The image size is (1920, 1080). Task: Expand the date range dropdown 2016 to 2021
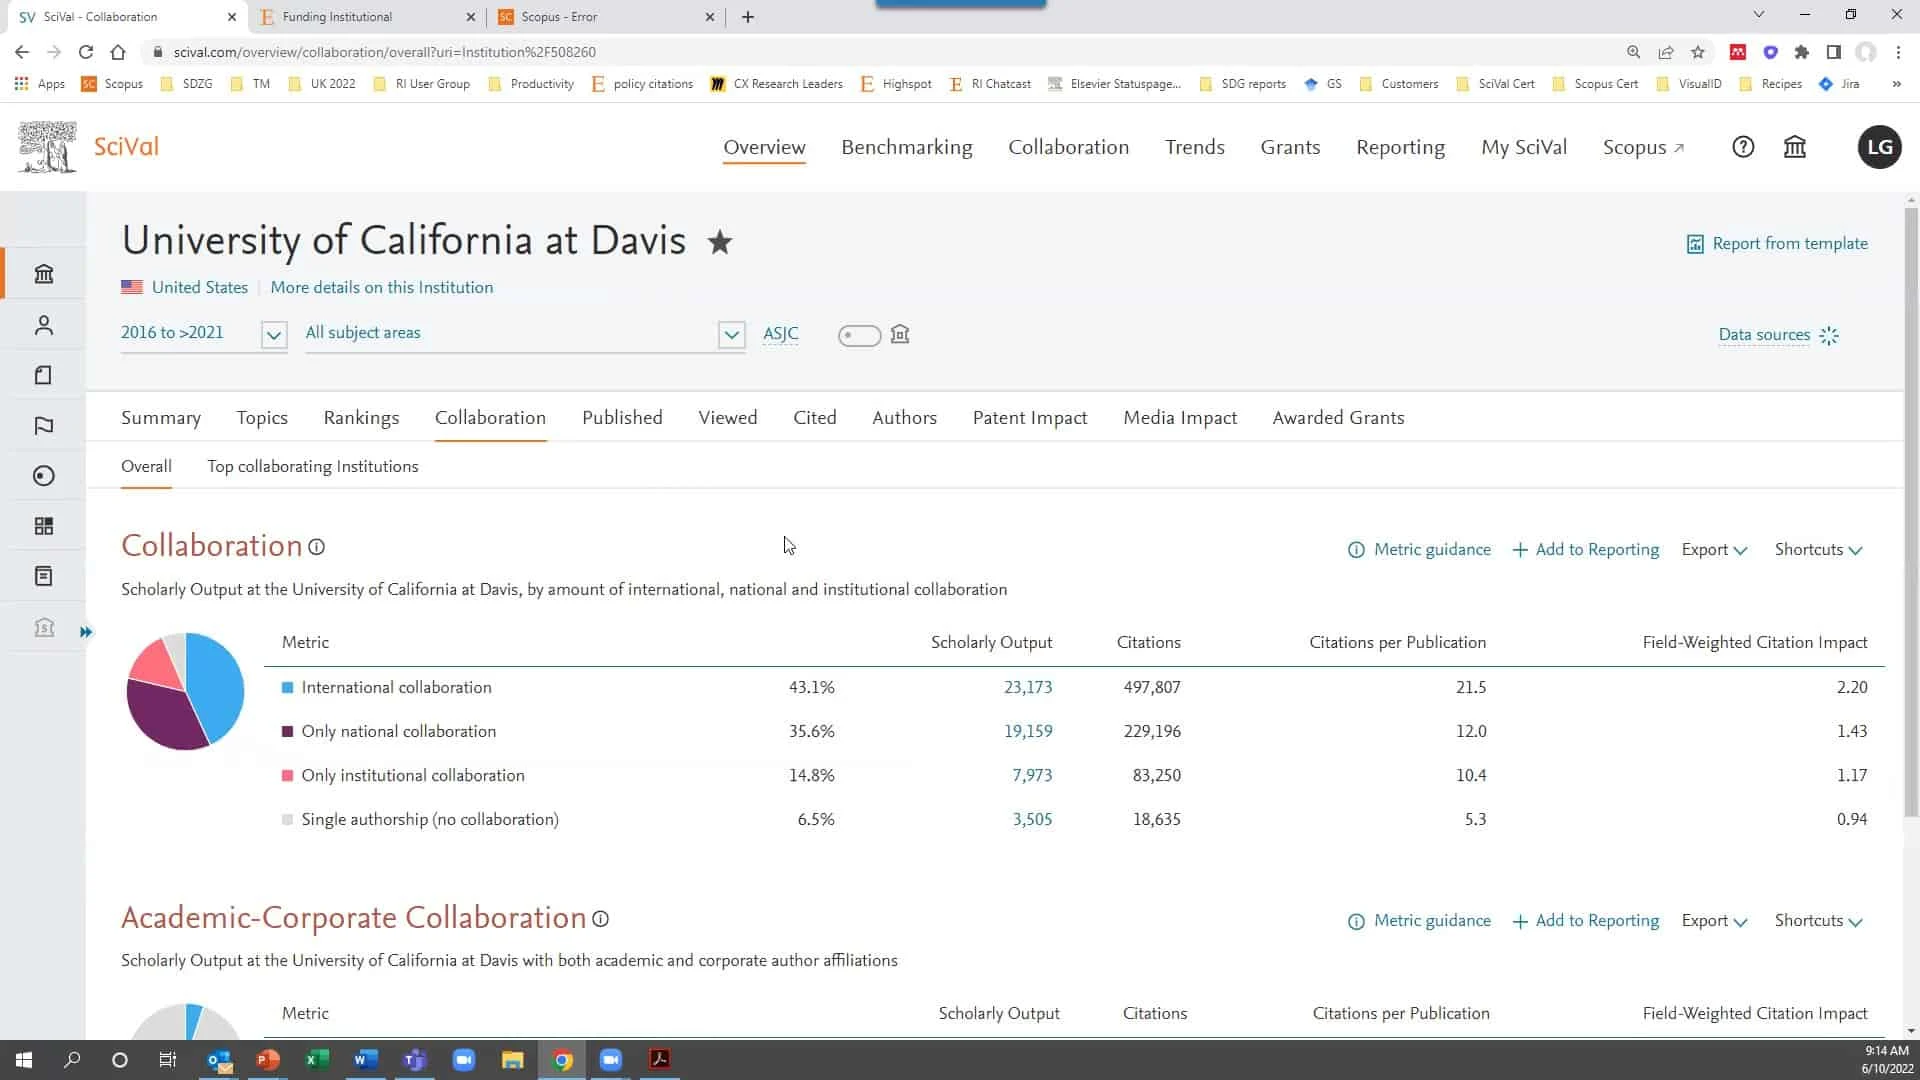coord(274,334)
